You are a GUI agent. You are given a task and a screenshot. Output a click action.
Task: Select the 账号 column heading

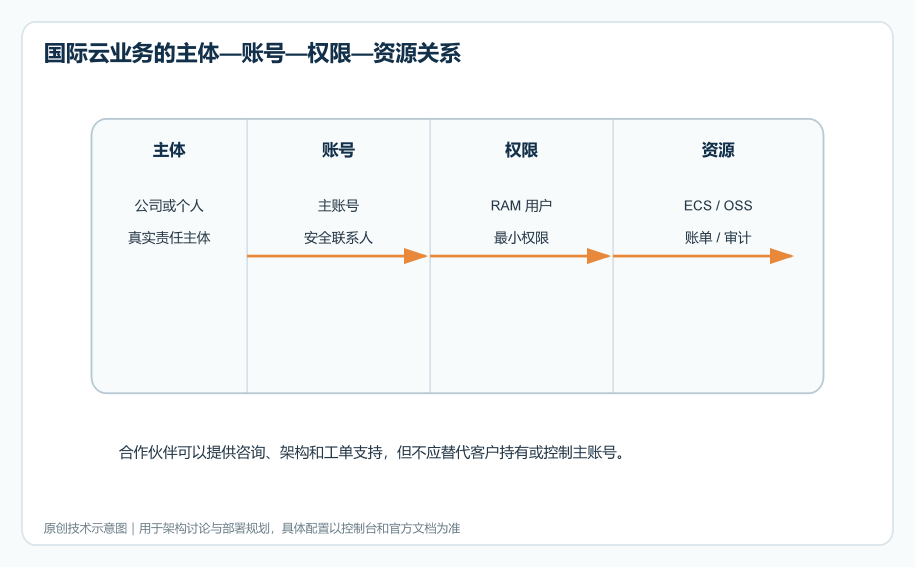click(x=338, y=150)
